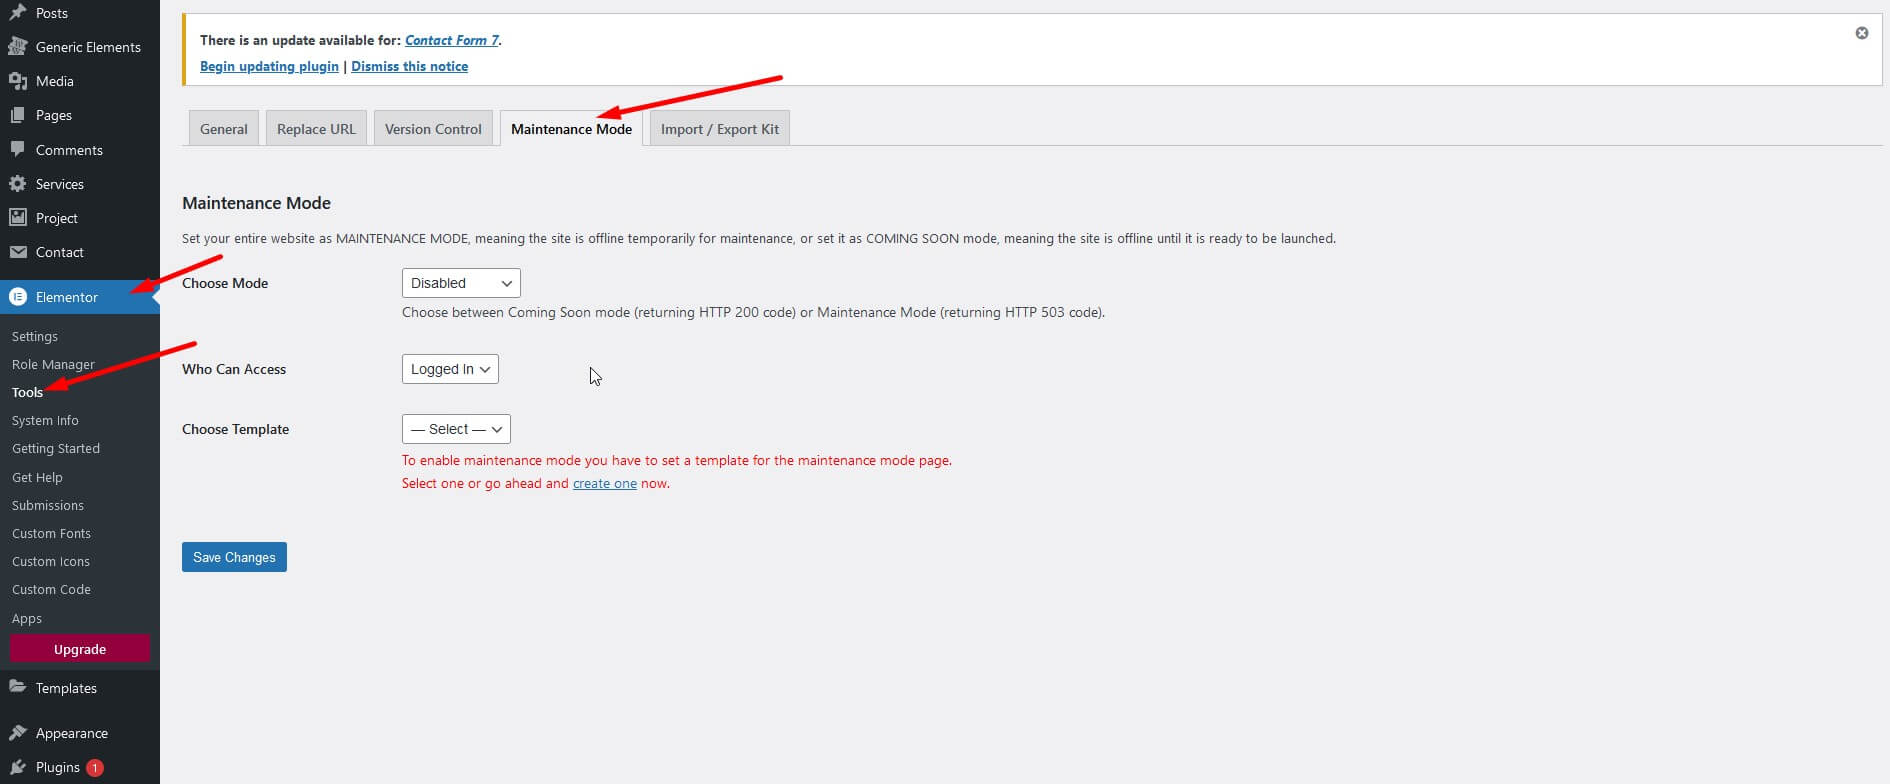
Task: Click the Begin updating plugin link
Action: 269,66
